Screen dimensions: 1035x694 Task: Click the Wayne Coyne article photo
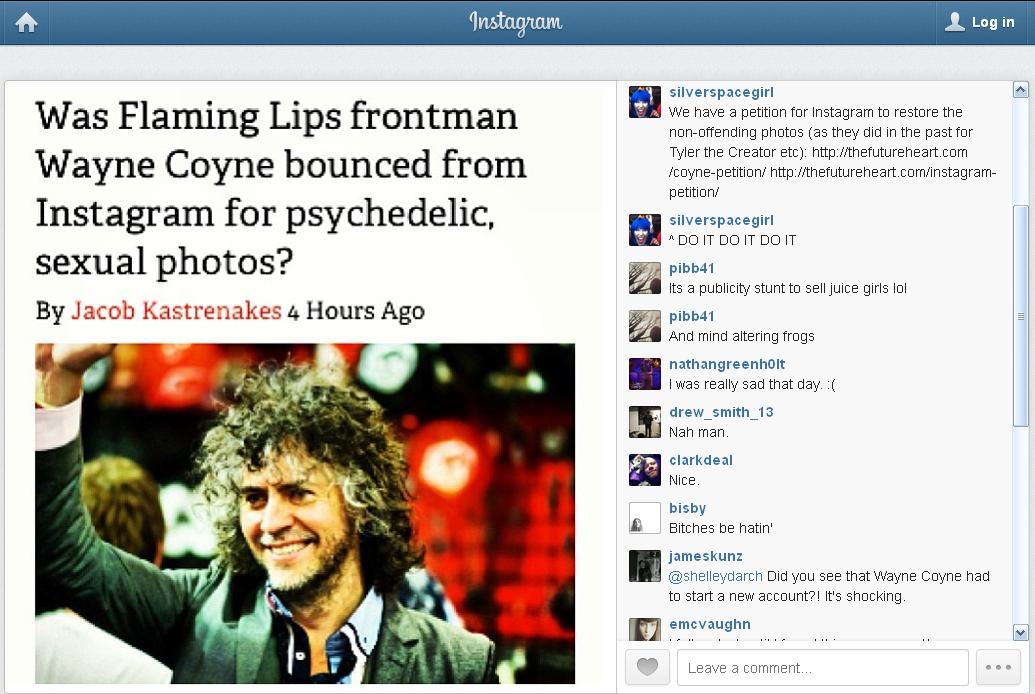305,512
